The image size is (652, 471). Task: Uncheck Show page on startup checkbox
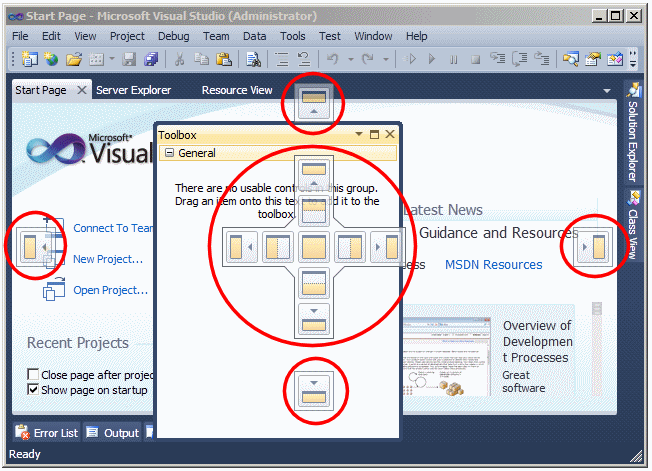[33, 390]
